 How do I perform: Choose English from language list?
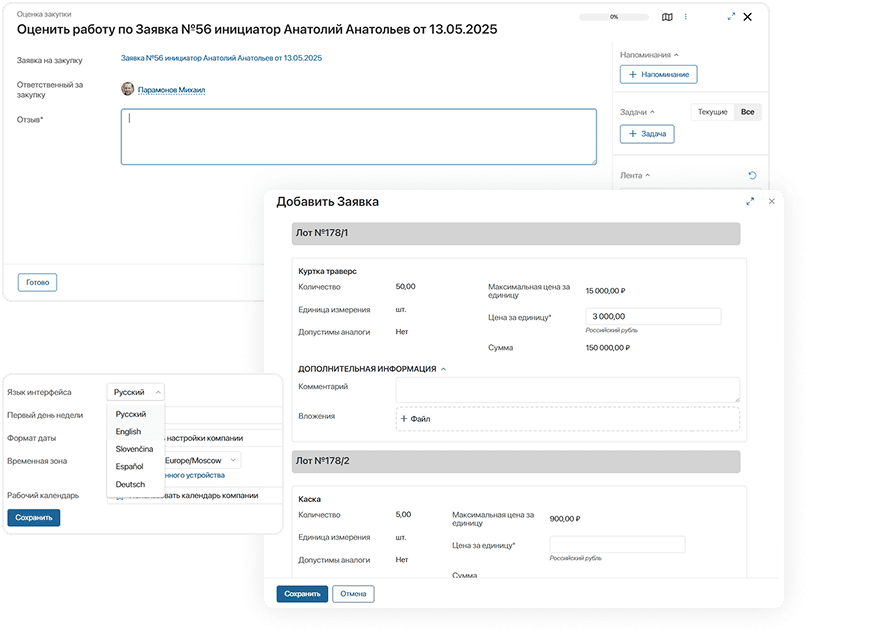coord(129,431)
